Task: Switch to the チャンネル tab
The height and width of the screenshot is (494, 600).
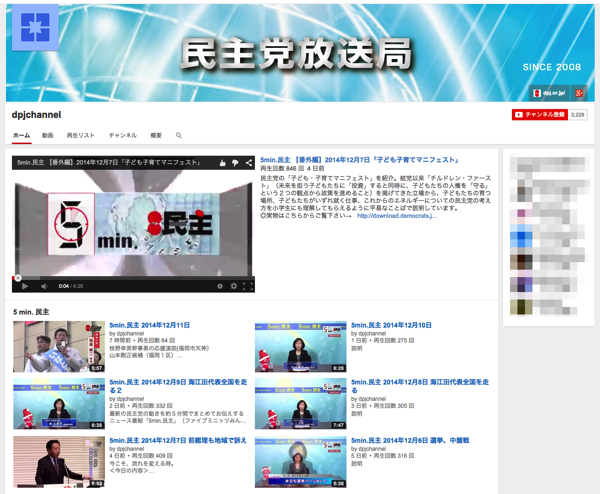Action: tap(122, 135)
